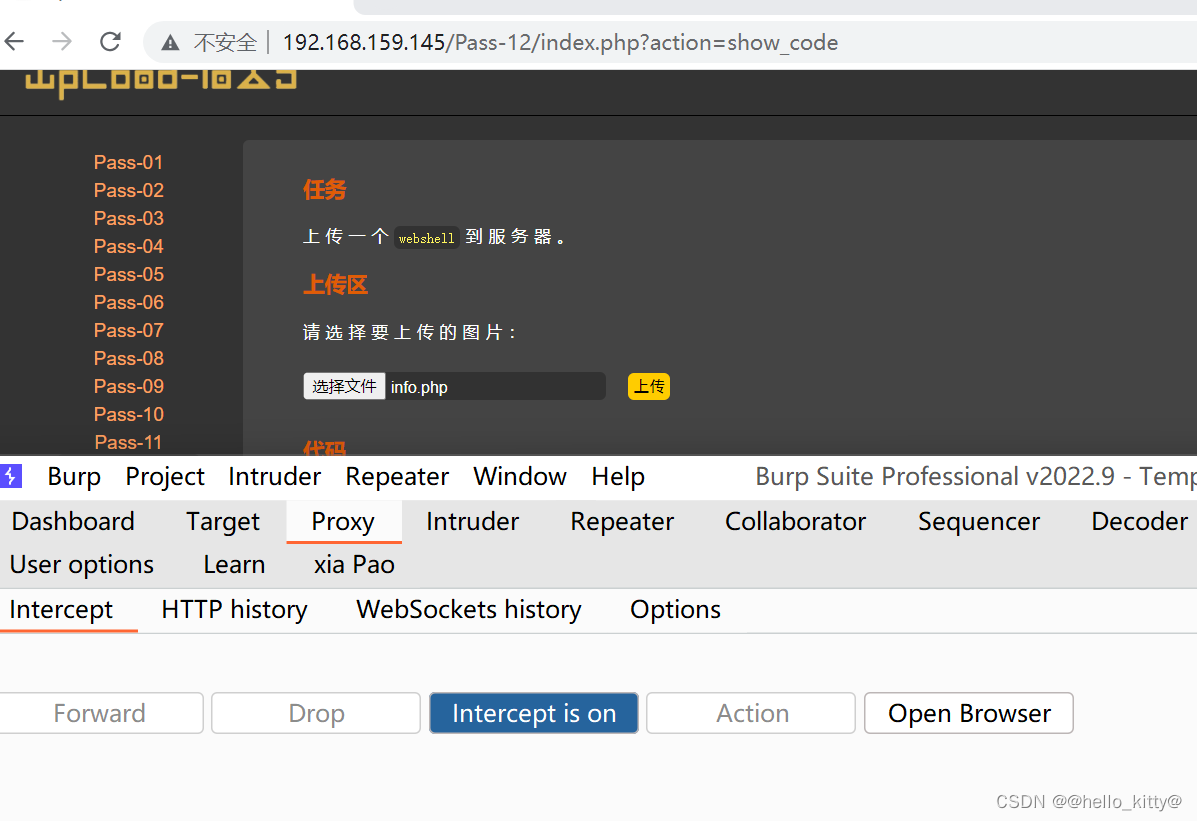Click the browser back arrow
1197x821 pixels.
[x=15, y=41]
